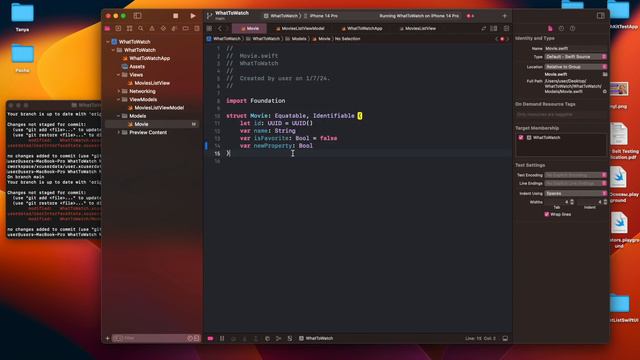This screenshot has width=640, height=360.
Task: Switch to the WhatToWatchApp tab
Action: point(362,29)
